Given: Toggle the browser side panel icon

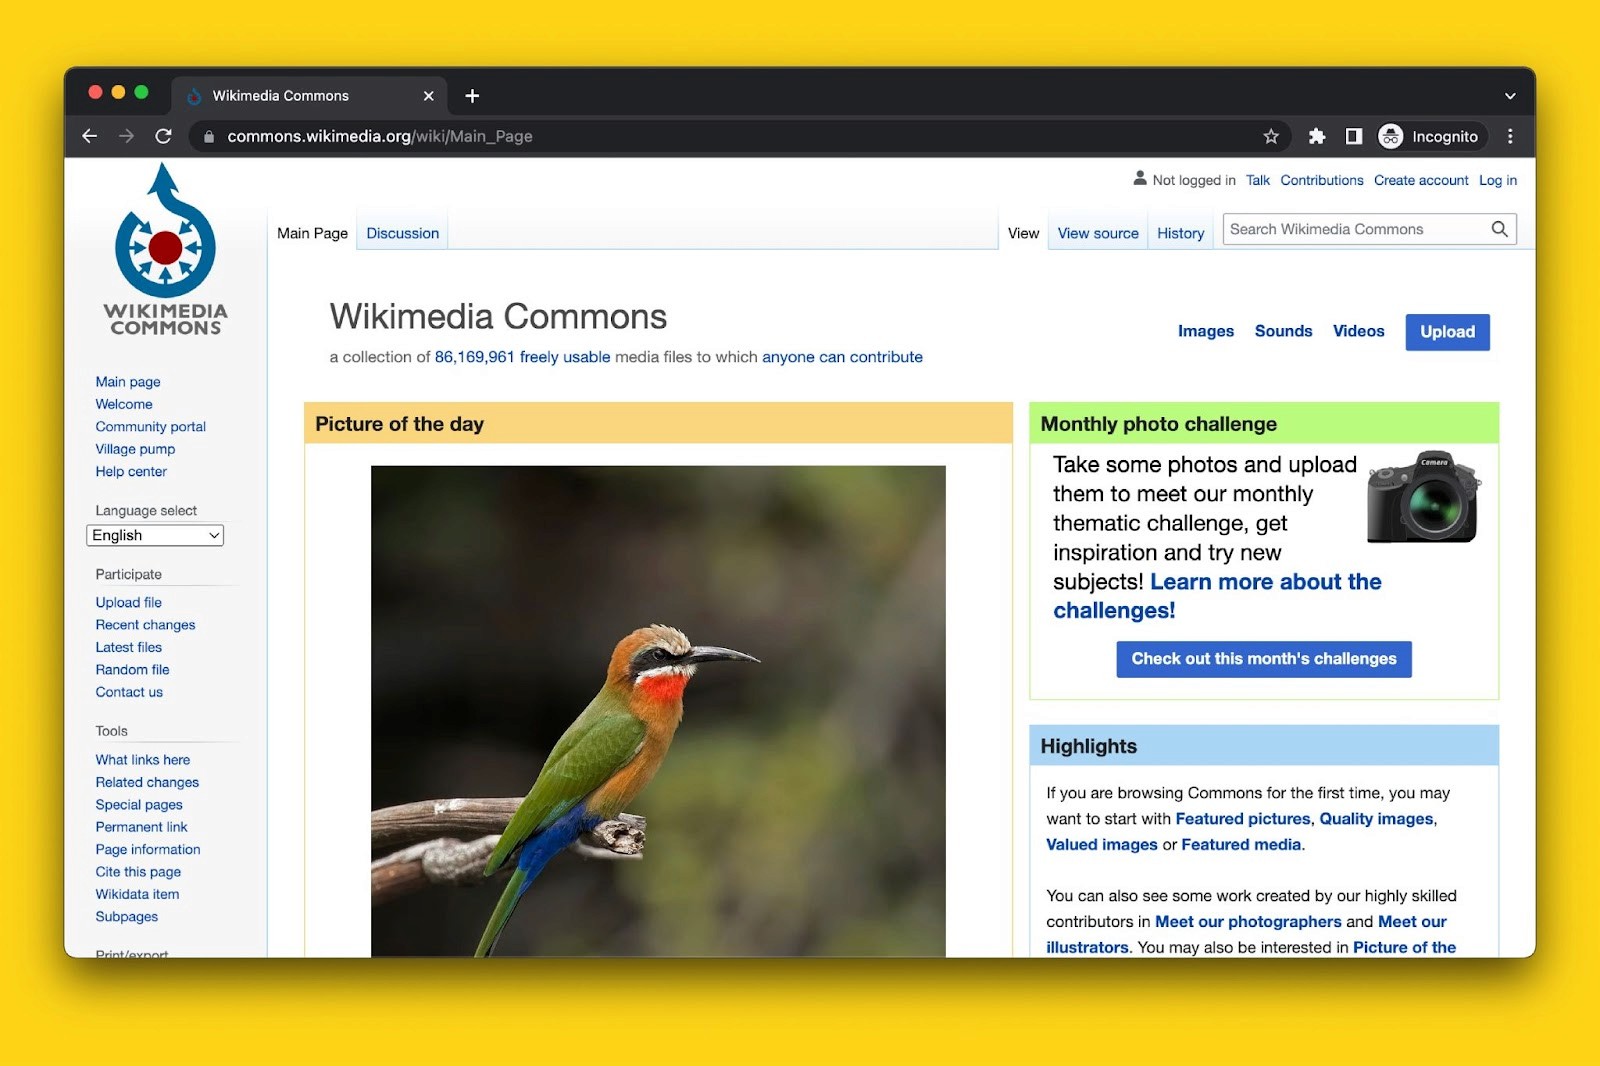Looking at the screenshot, I should (1353, 136).
